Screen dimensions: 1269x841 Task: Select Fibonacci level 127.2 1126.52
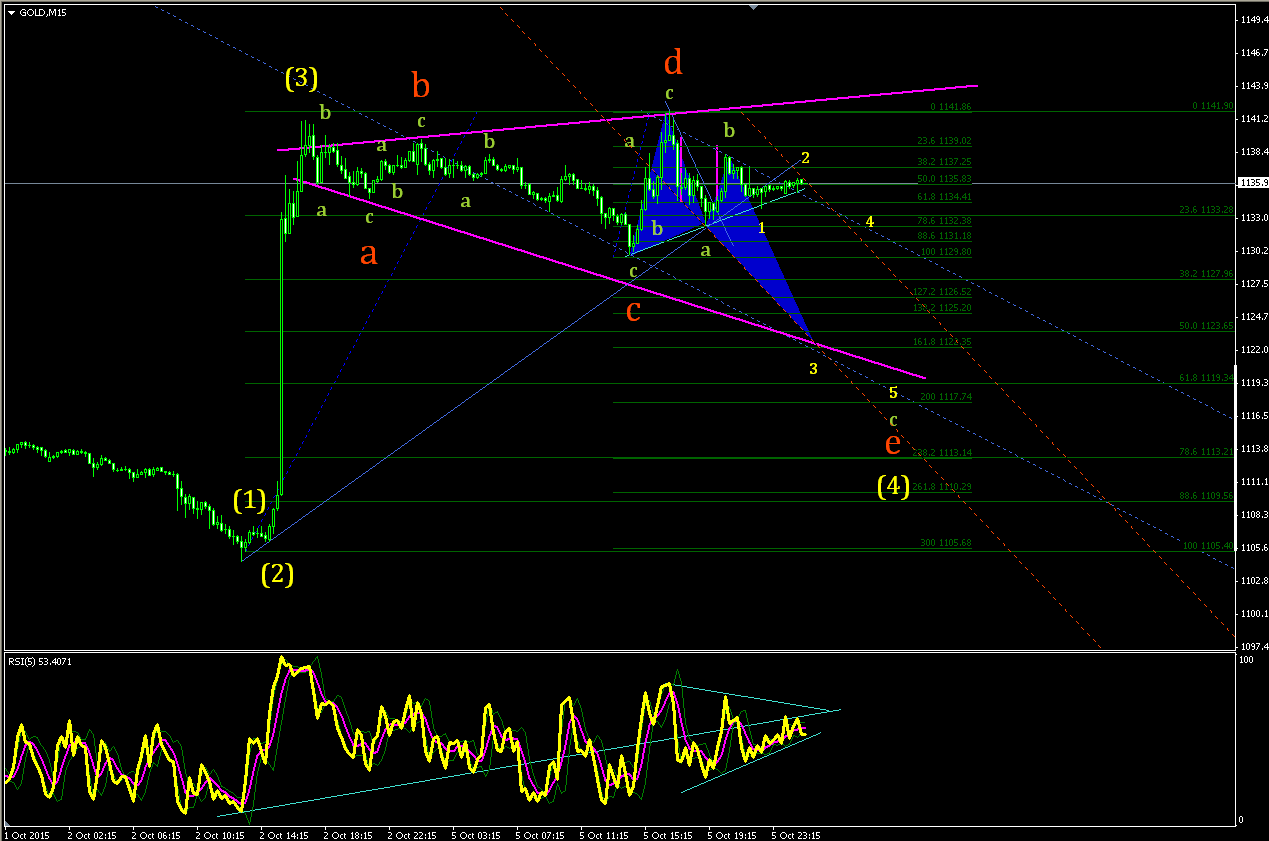(x=942, y=292)
